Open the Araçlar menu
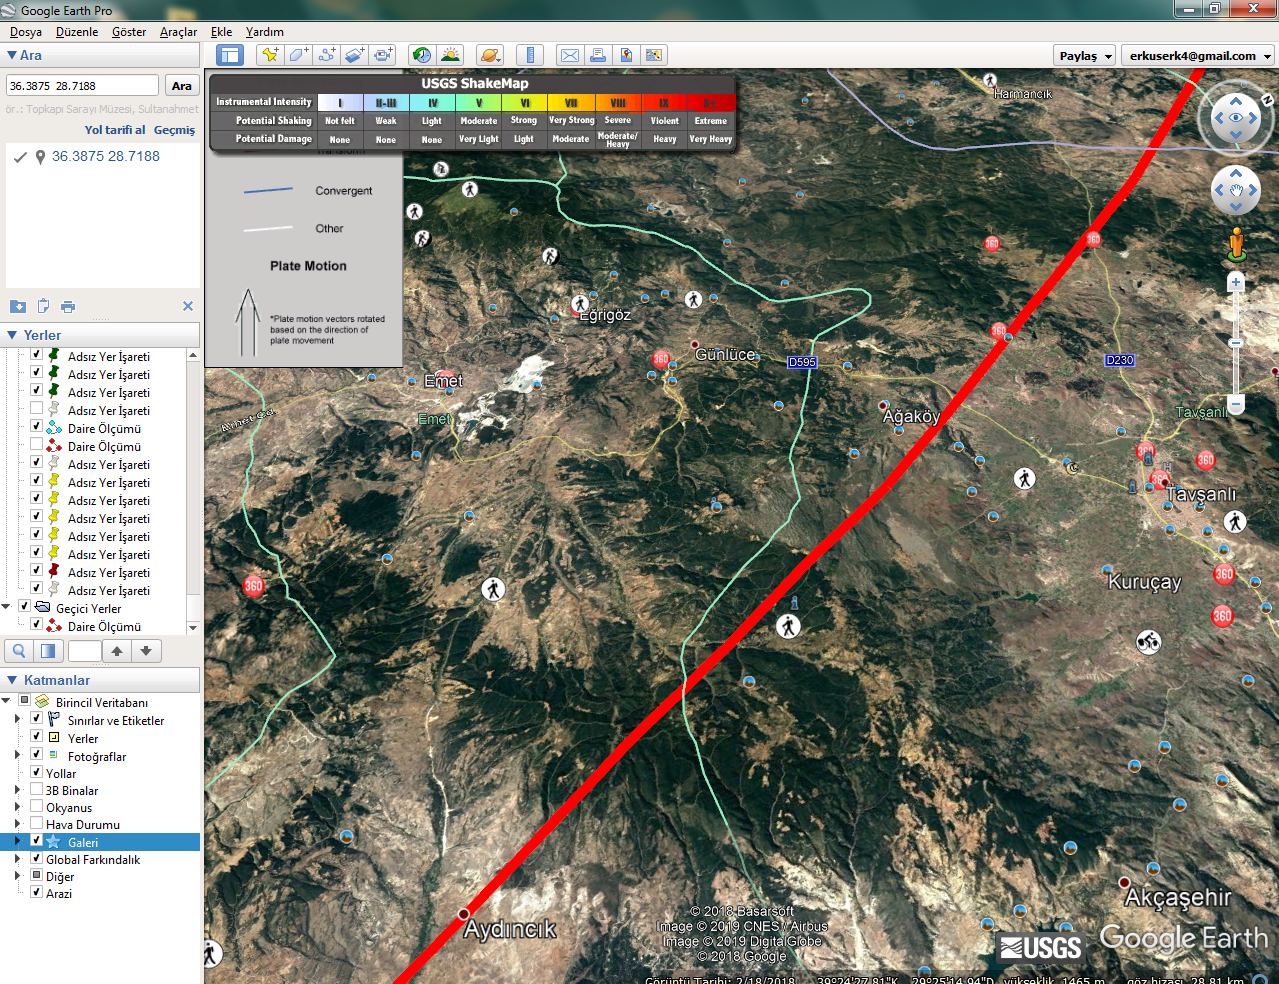Screen dimensions: 1279x984 pos(178,32)
